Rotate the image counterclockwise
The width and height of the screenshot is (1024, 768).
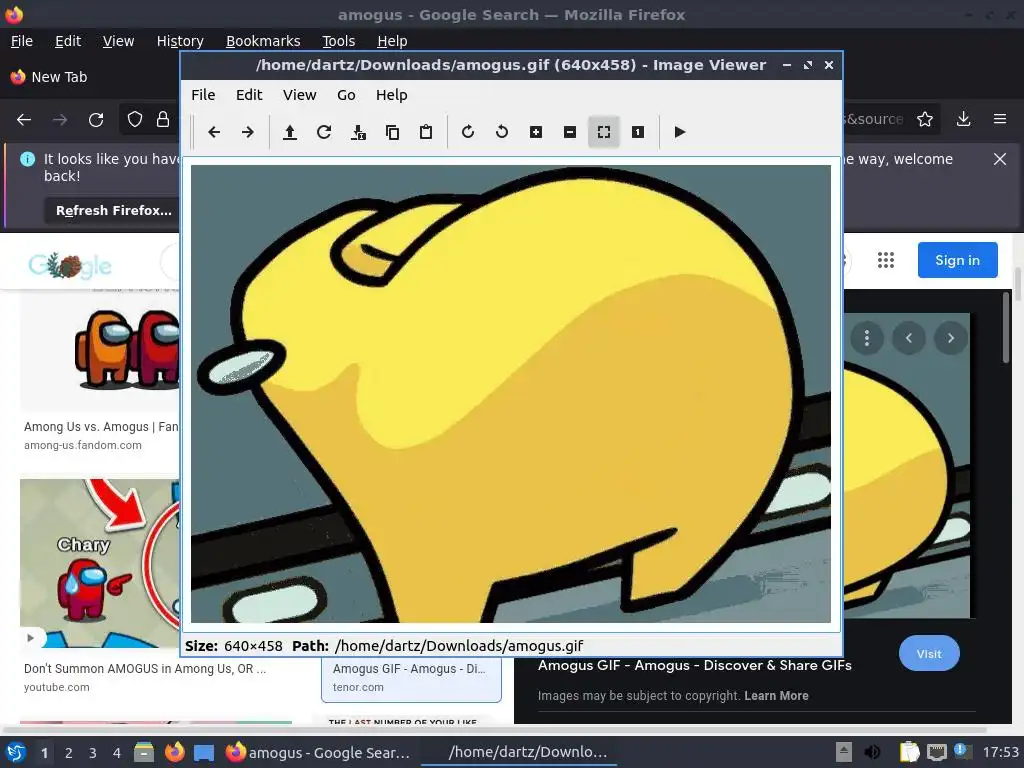click(502, 132)
